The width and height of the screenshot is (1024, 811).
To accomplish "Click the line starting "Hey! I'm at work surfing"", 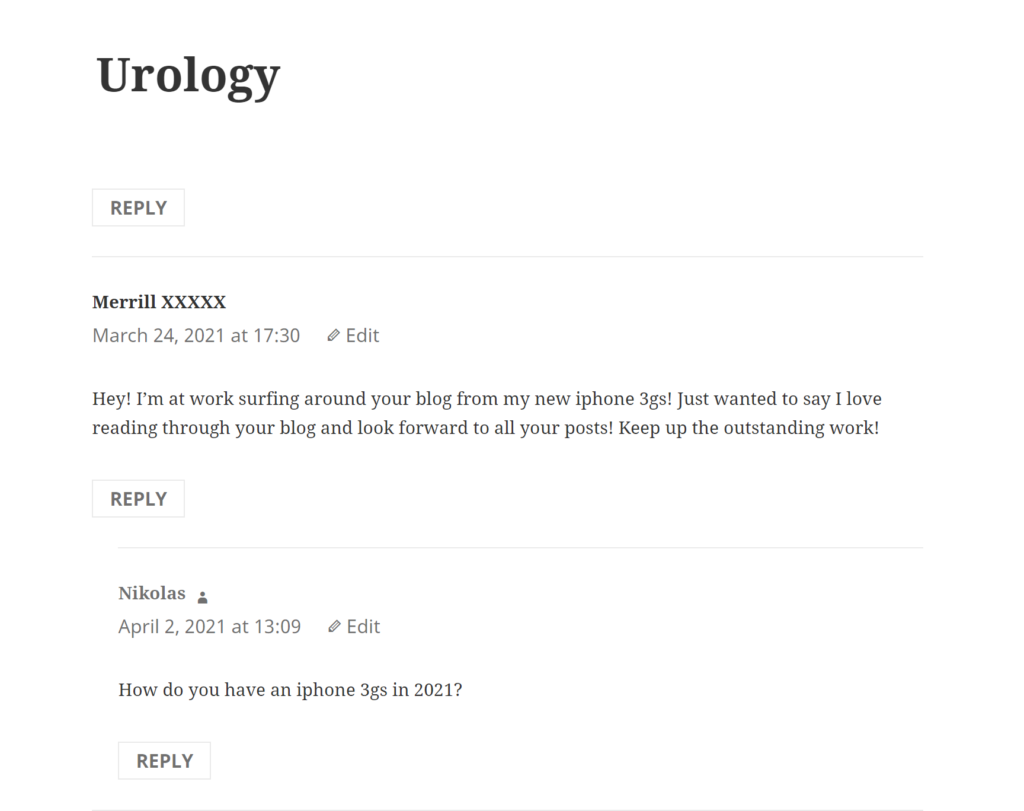I will 487,399.
